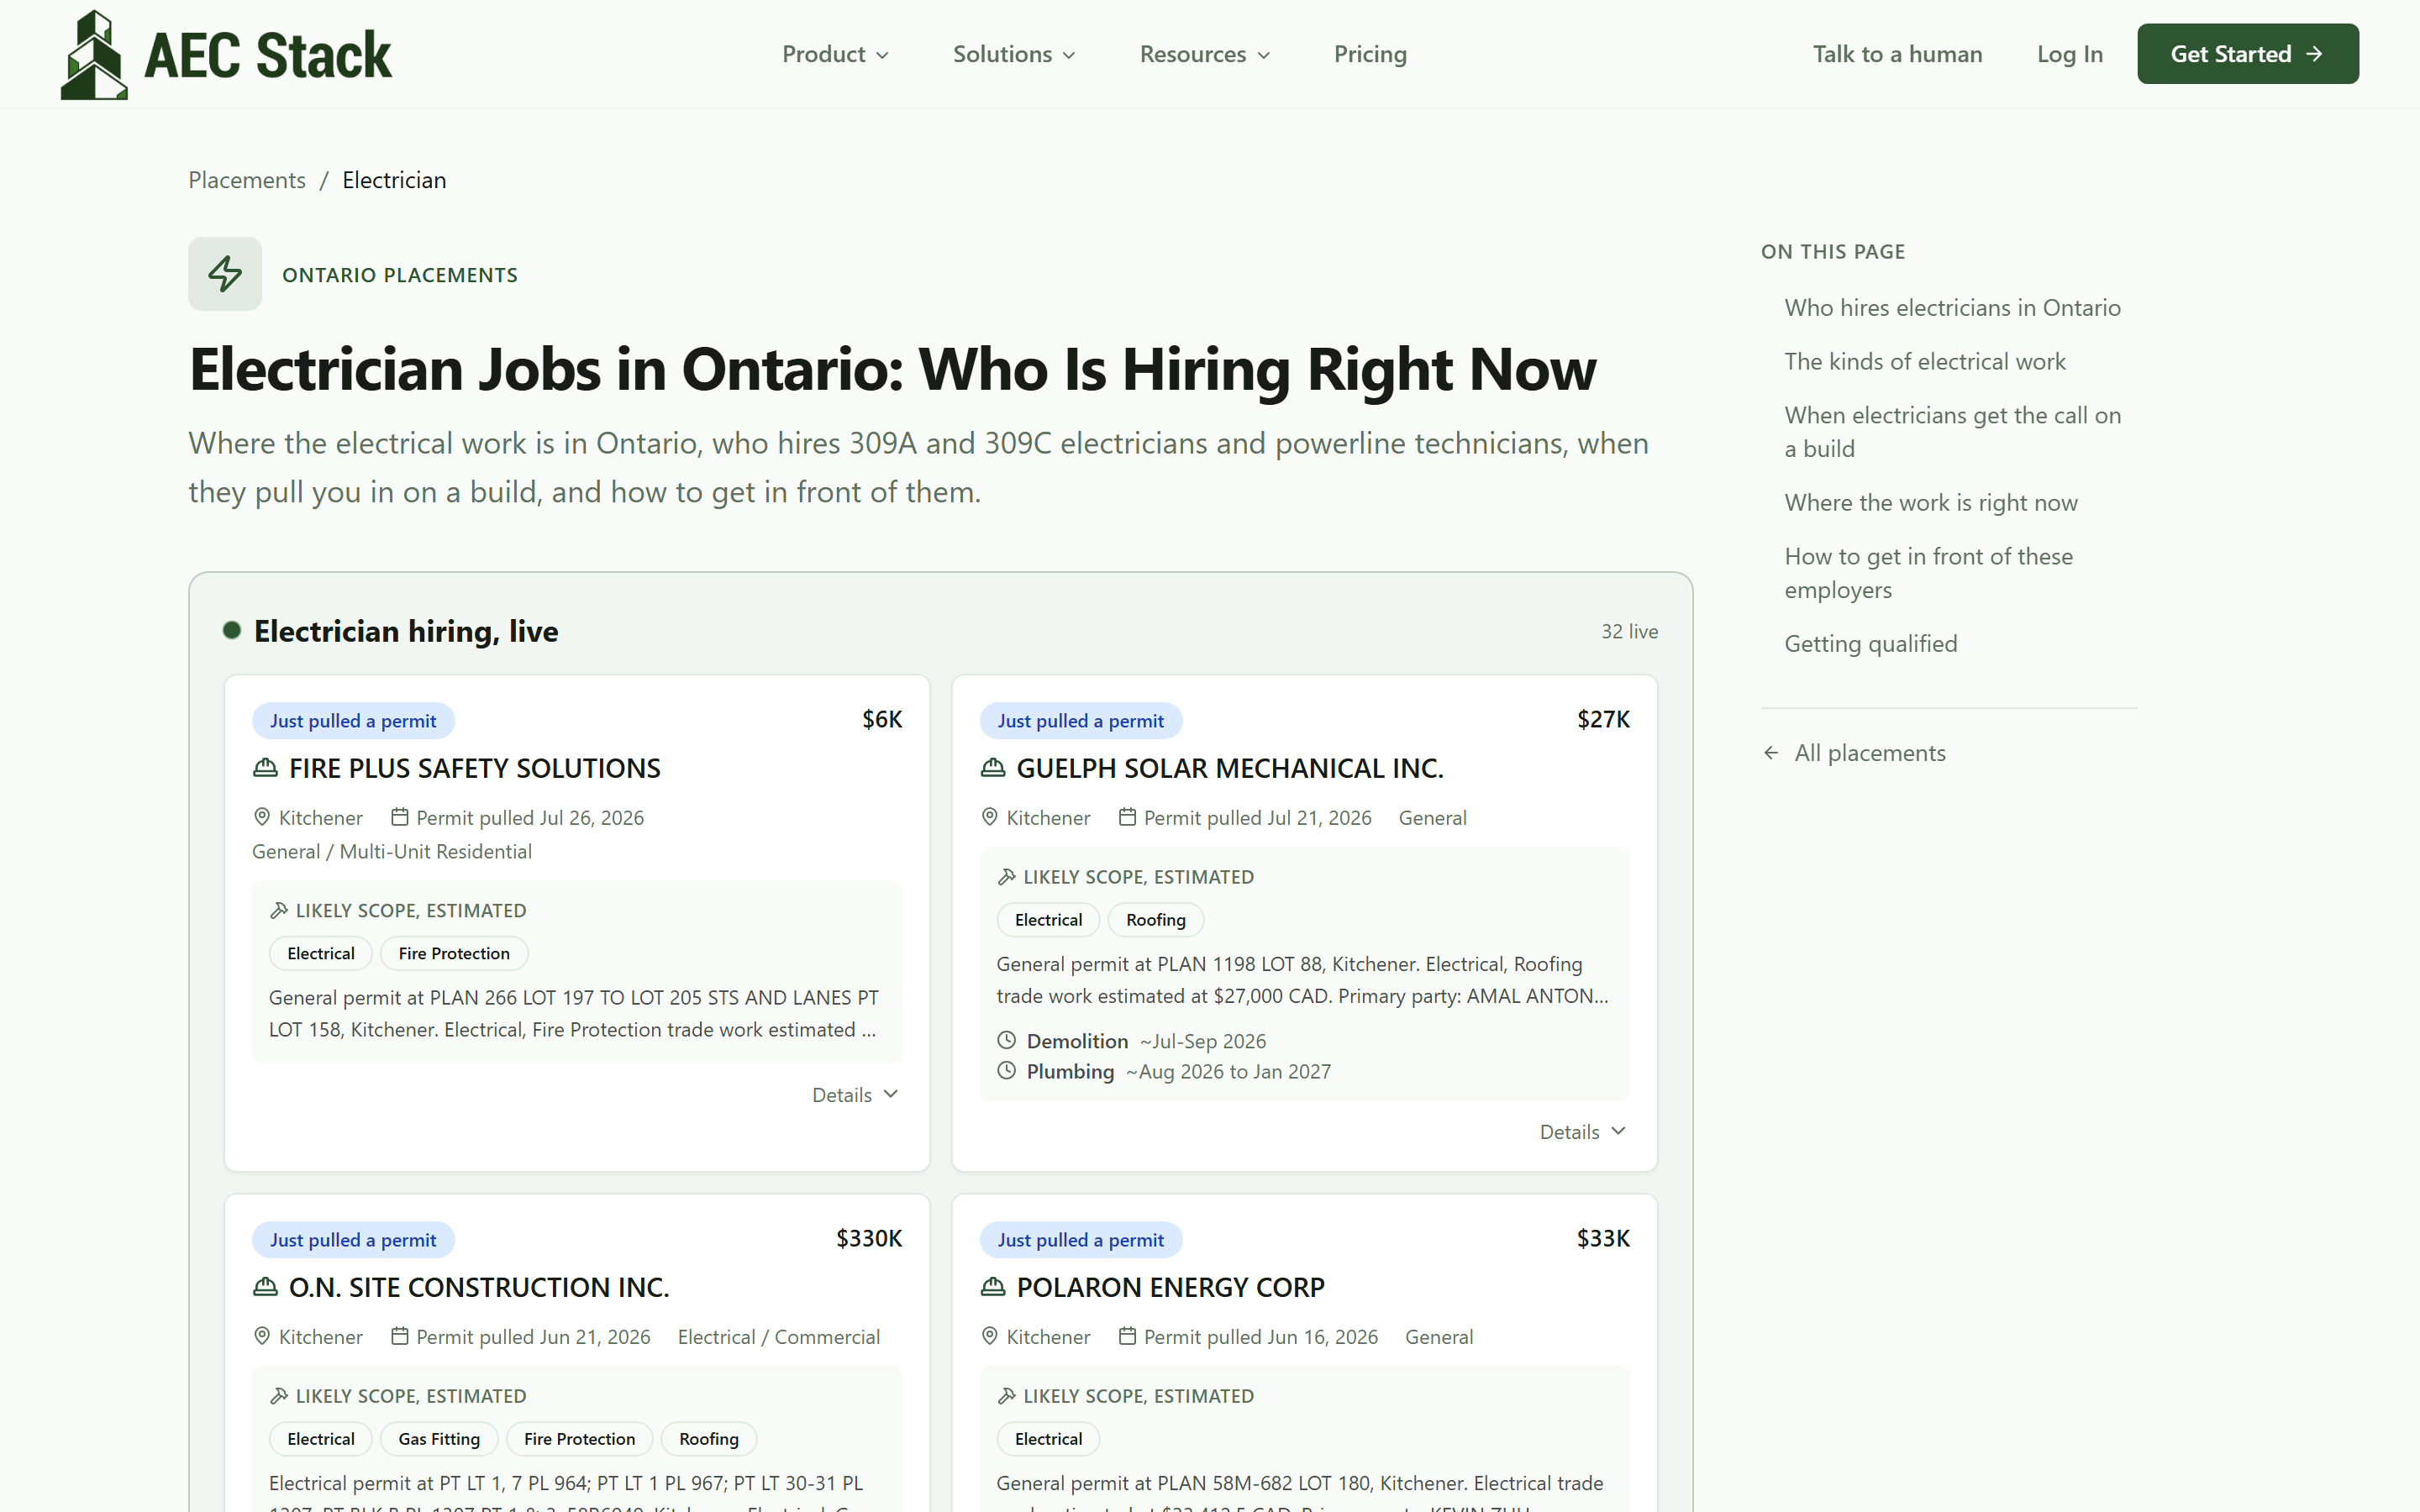Image resolution: width=2420 pixels, height=1512 pixels.
Task: Click the hammer scope icon in the O.N. Site Construction card
Action: (279, 1396)
